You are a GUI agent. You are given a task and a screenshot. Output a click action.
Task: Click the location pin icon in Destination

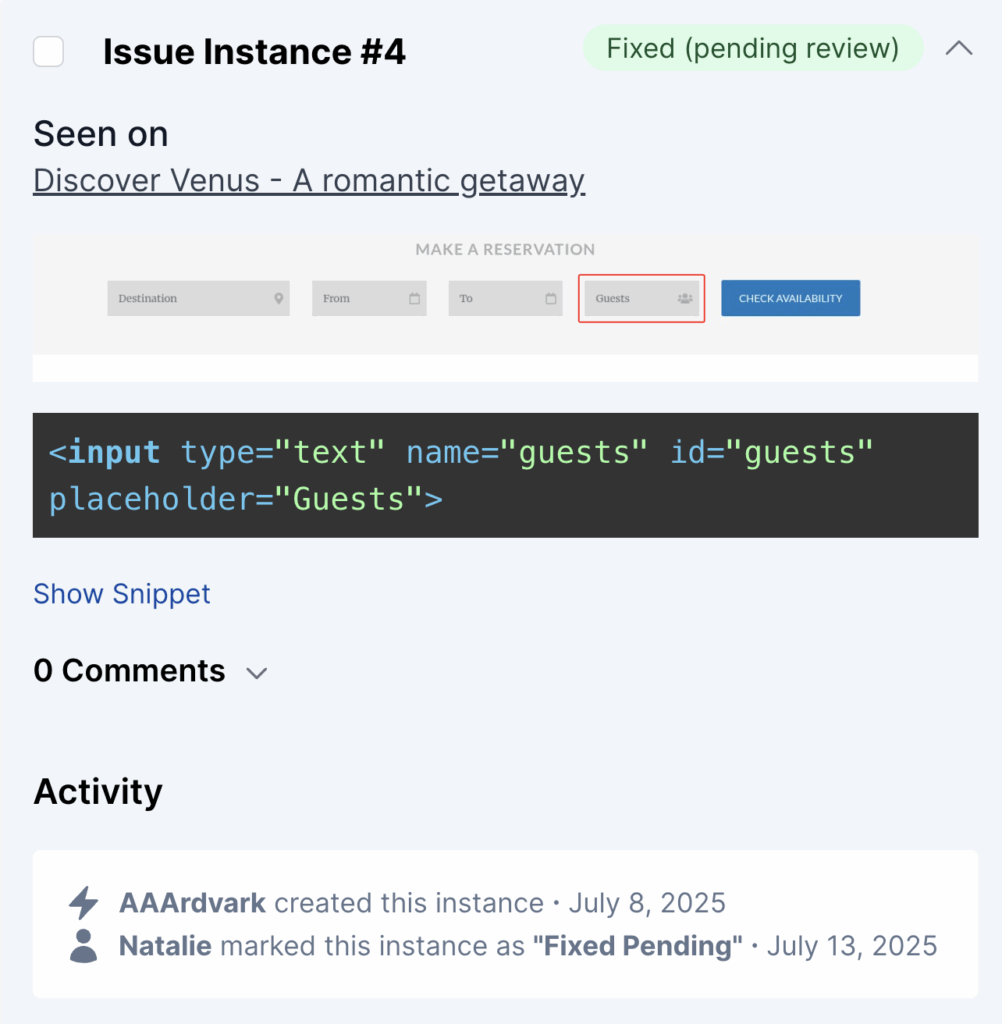click(277, 298)
